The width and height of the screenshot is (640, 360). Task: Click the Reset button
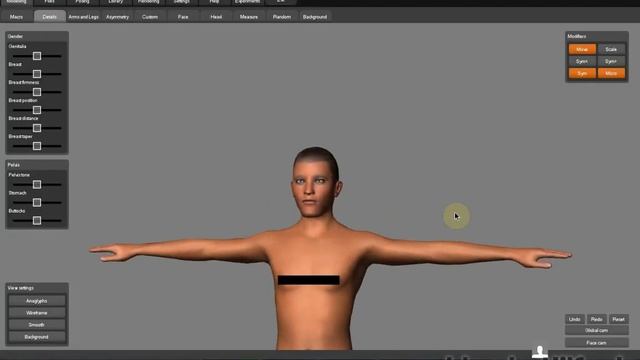(x=618, y=319)
